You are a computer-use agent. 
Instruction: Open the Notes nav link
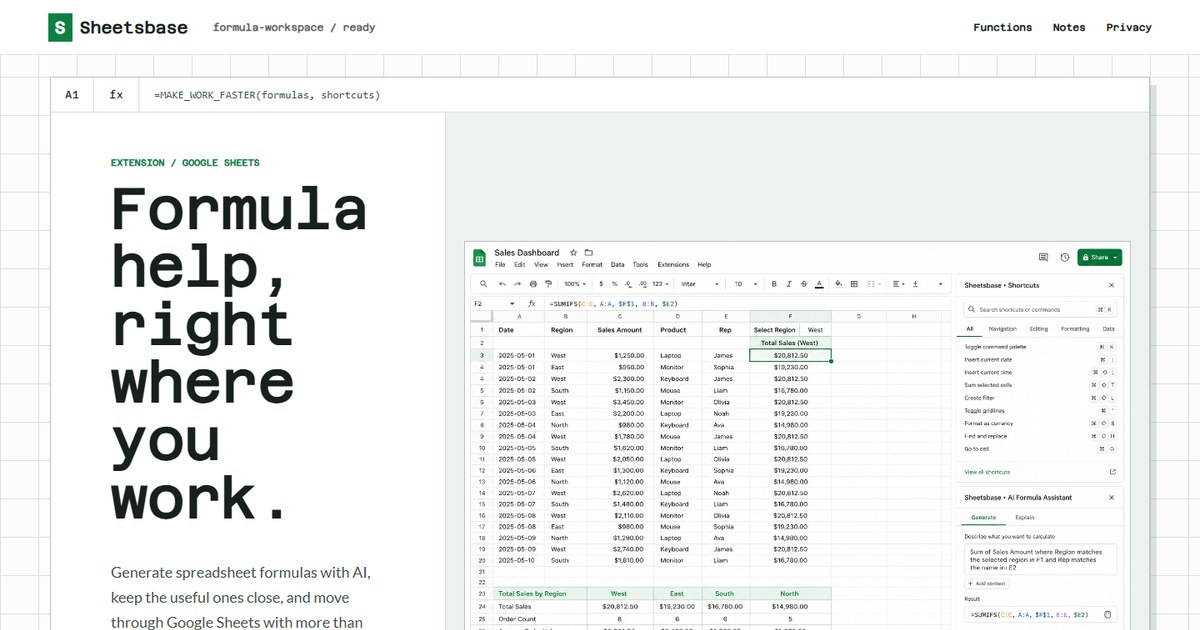point(1069,27)
